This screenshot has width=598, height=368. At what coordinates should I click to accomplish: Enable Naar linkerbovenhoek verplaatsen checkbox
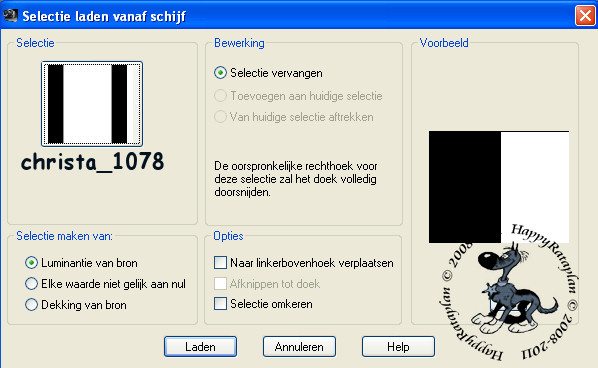(x=220, y=262)
